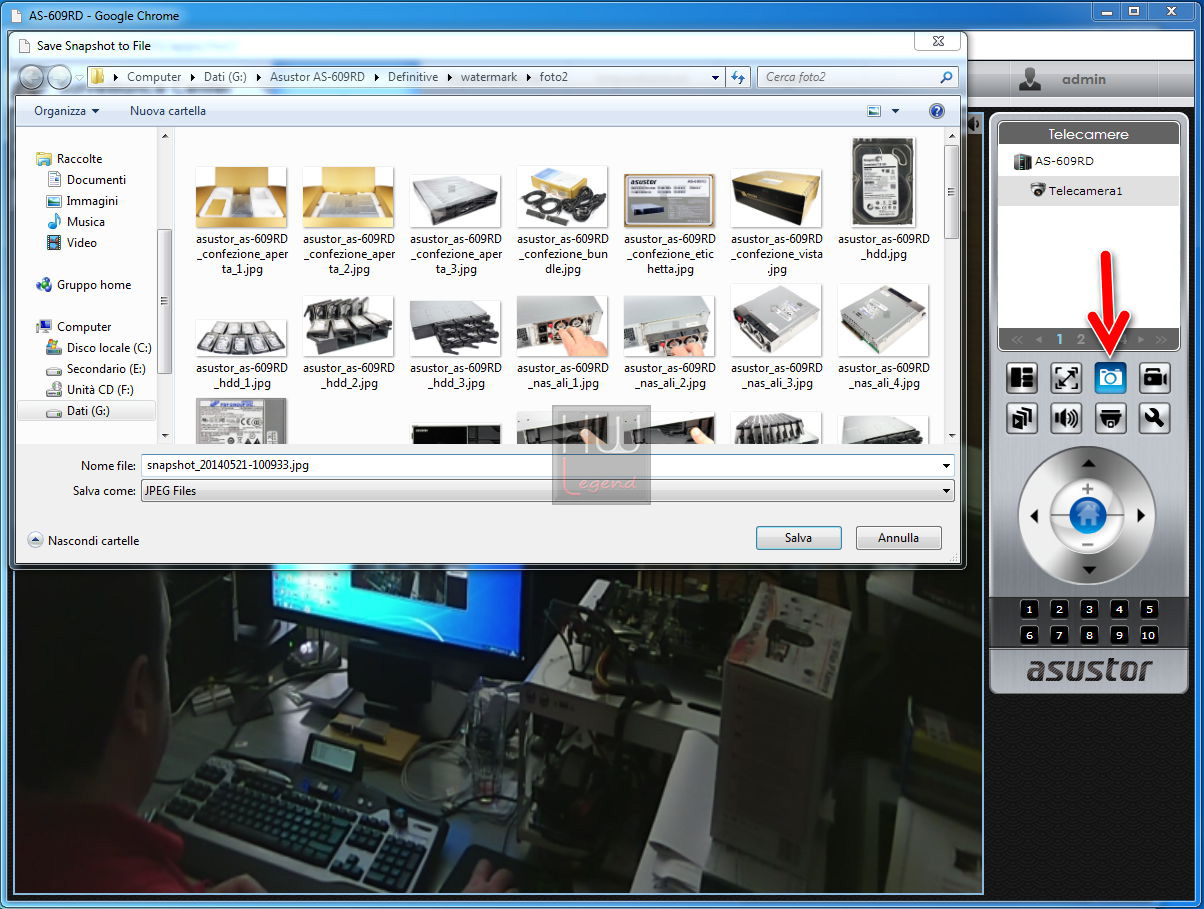This screenshot has width=1204, height=909.
Task: Zoom out using the PTZ minus sign
Action: click(x=1087, y=544)
